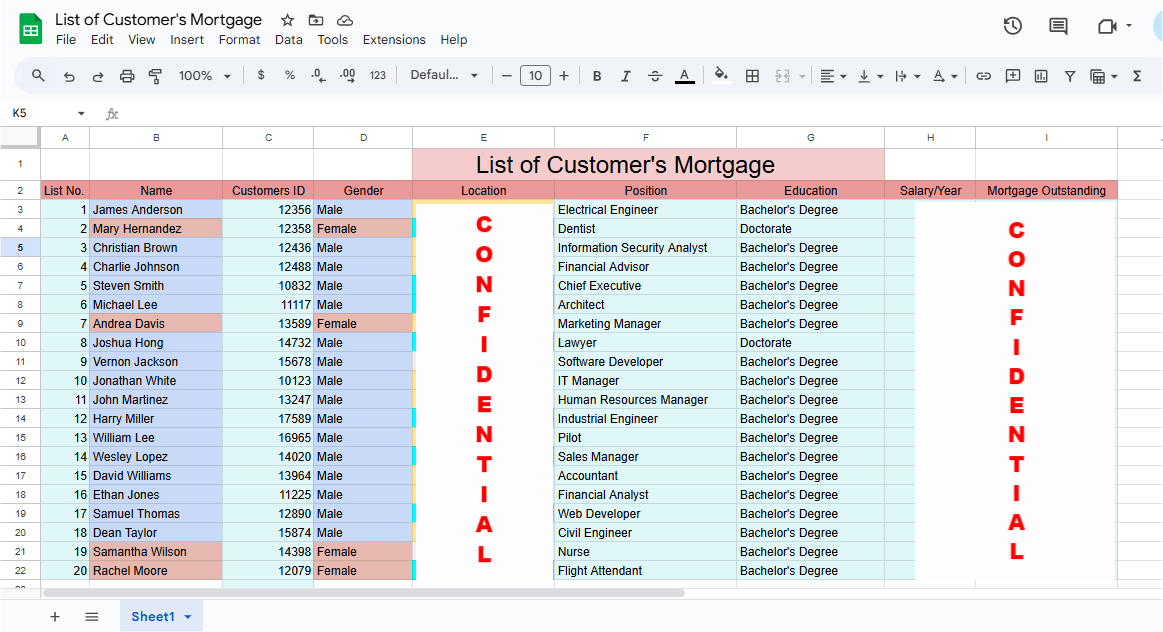Image resolution: width=1163 pixels, height=632 pixels.
Task: Create a filter
Action: pos(1070,76)
